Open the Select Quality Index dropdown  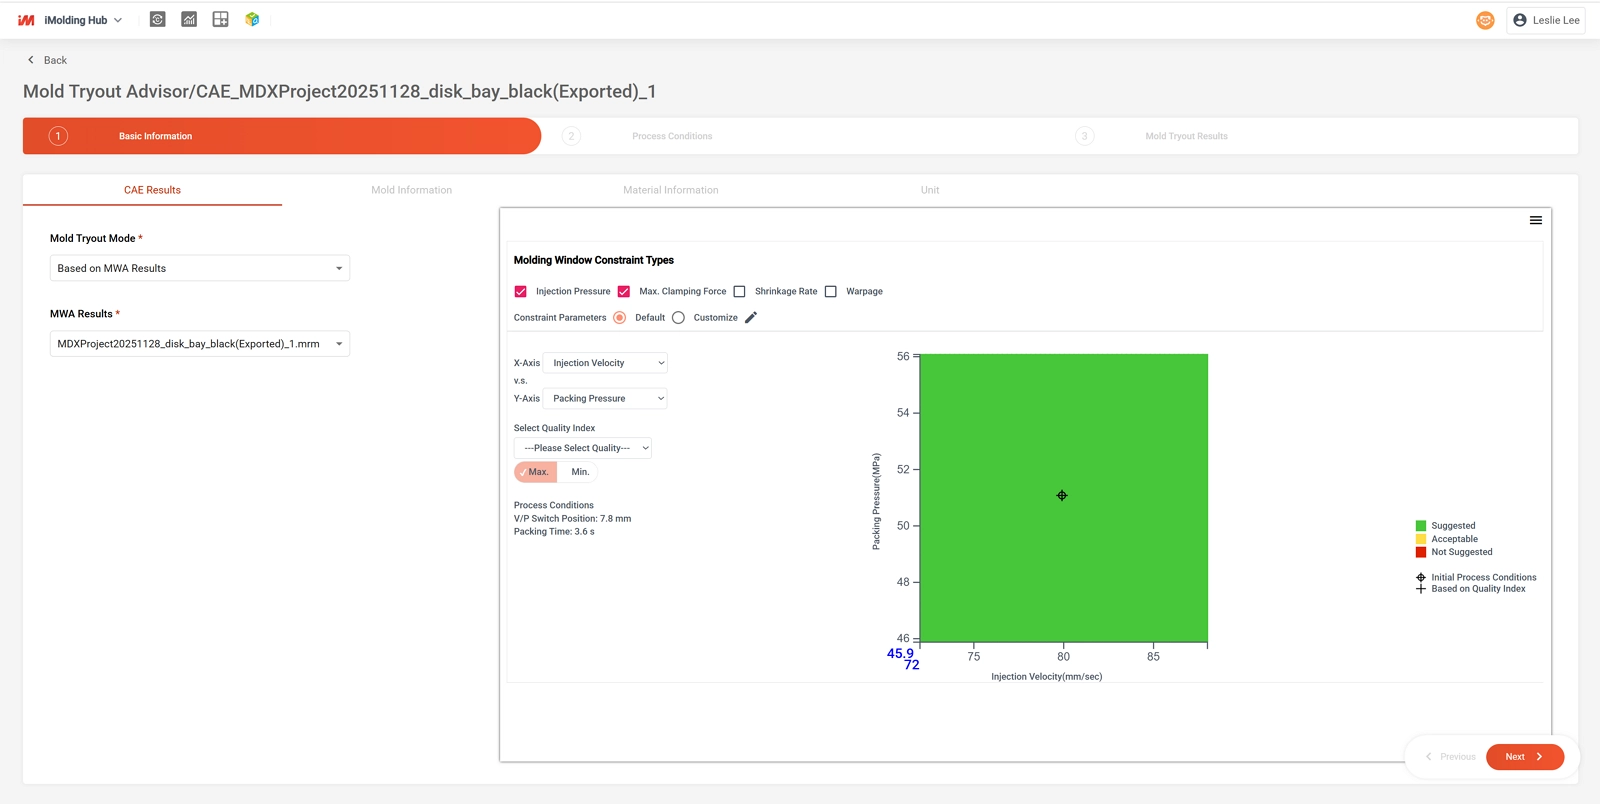tap(583, 448)
